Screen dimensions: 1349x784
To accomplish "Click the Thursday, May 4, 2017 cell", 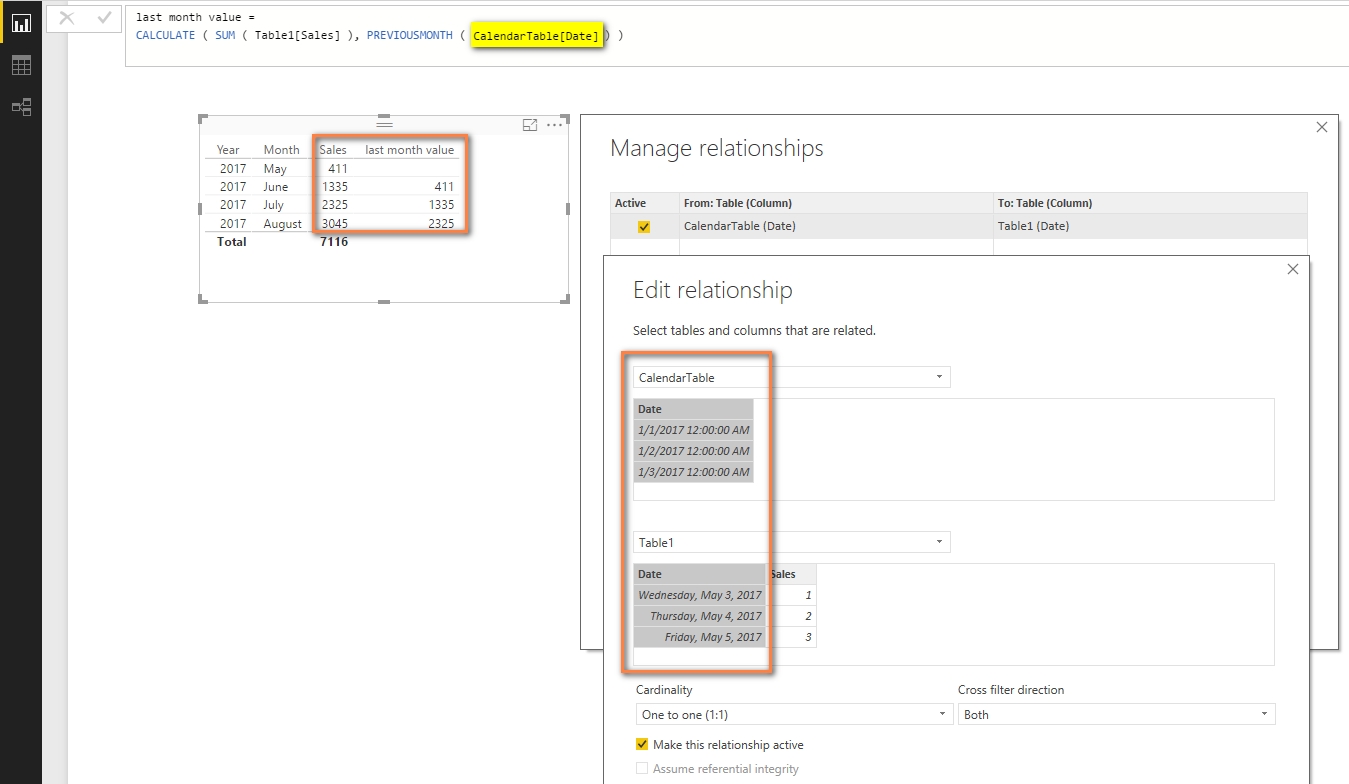I will tap(699, 616).
